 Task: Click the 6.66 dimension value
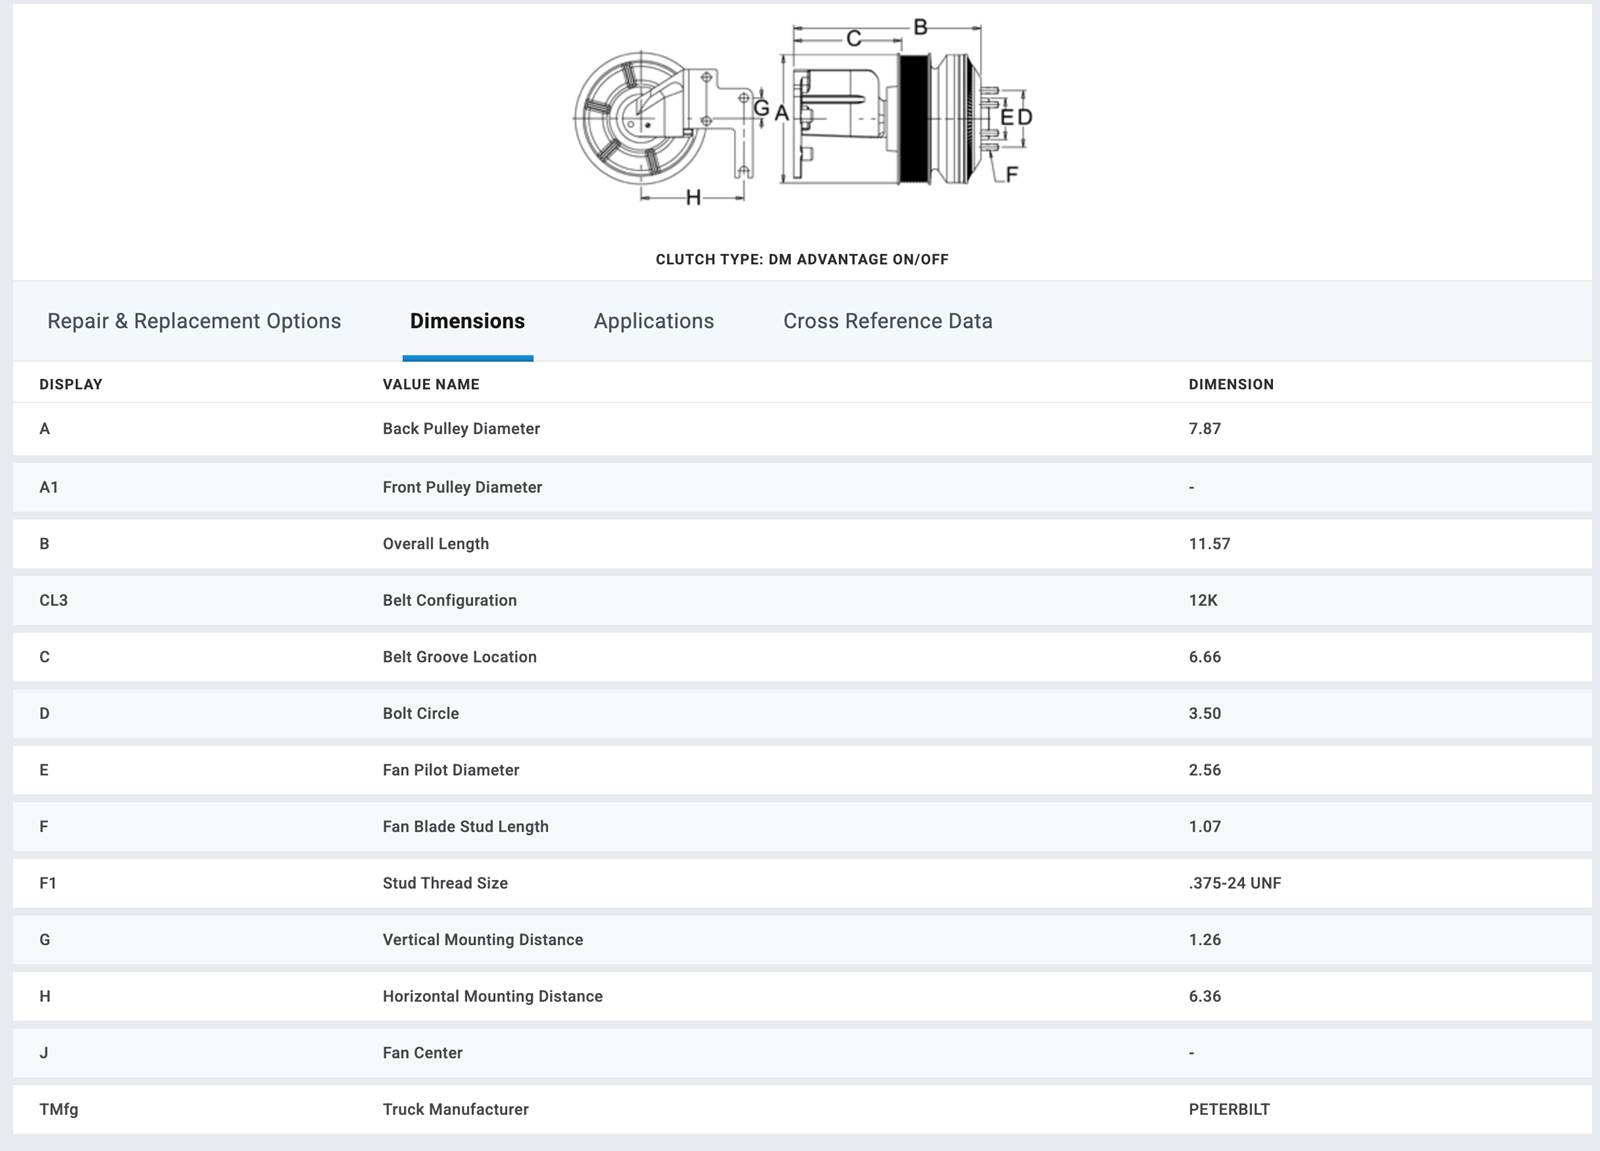click(1205, 657)
